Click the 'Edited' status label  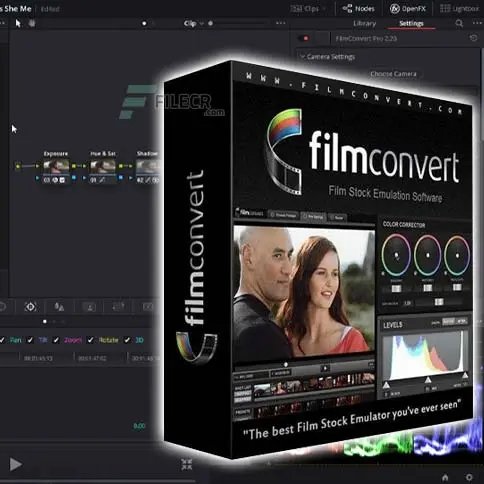(x=50, y=9)
